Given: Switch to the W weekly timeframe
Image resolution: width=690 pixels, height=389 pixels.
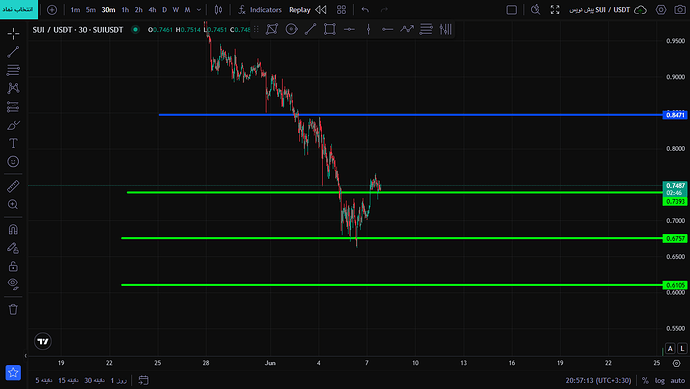Looking at the screenshot, I should pyautogui.click(x=176, y=10).
